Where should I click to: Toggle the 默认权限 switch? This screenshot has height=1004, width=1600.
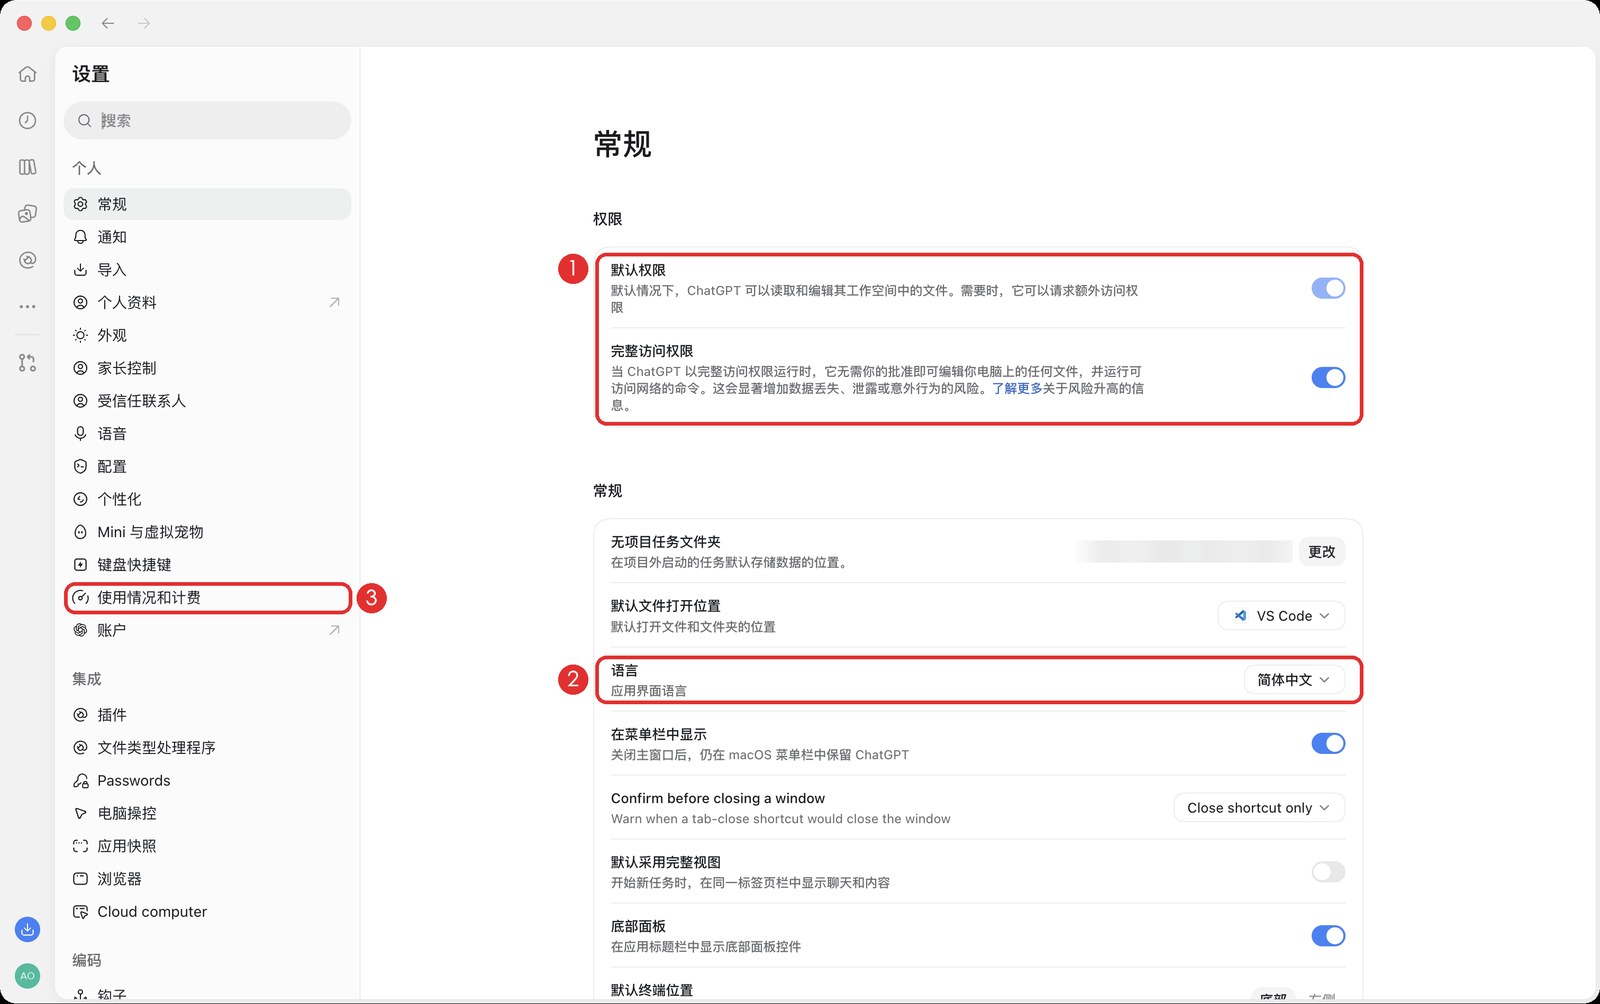pos(1328,288)
